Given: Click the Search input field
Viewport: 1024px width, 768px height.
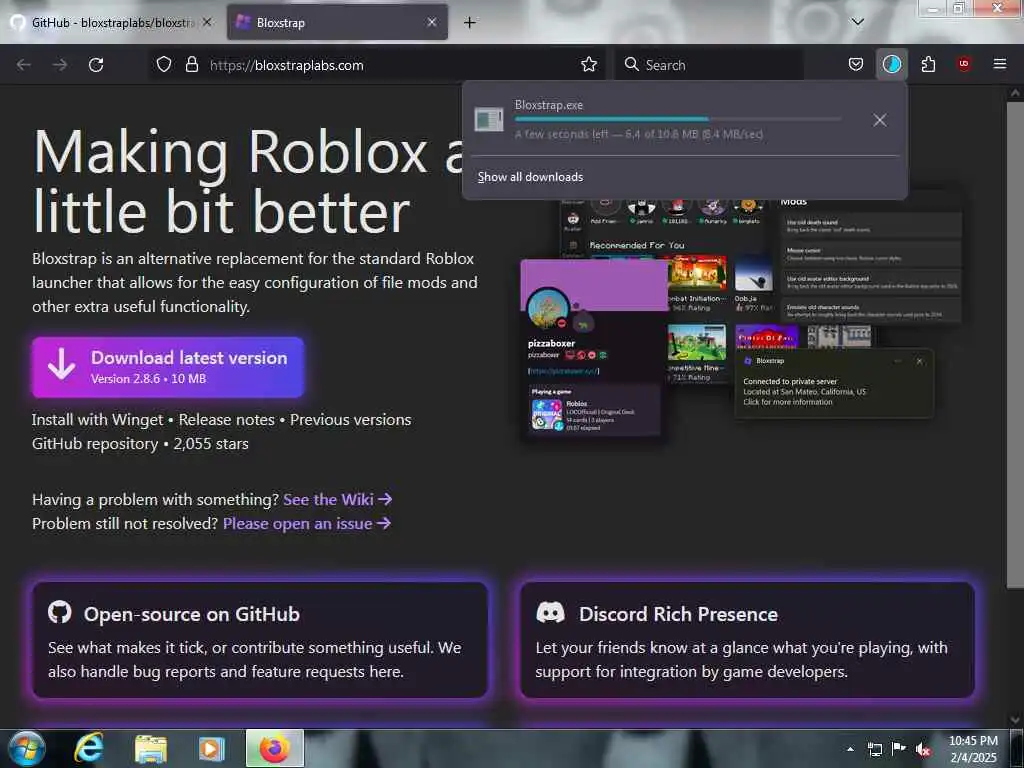Looking at the screenshot, I should pos(709,65).
